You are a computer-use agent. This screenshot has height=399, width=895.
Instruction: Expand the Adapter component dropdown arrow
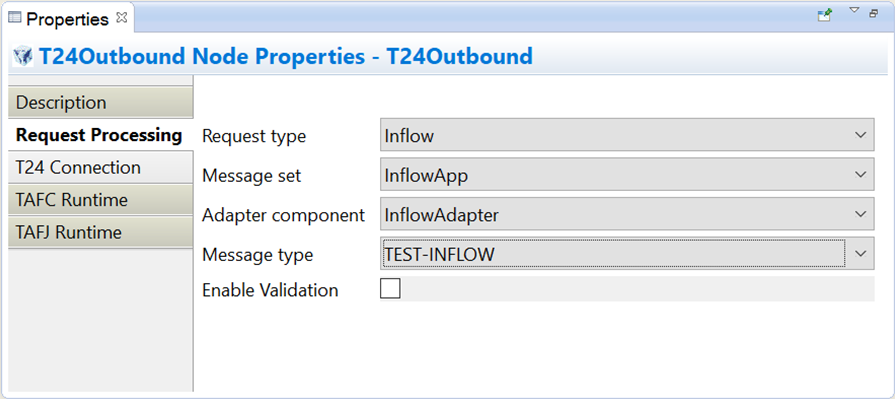[x=860, y=214]
